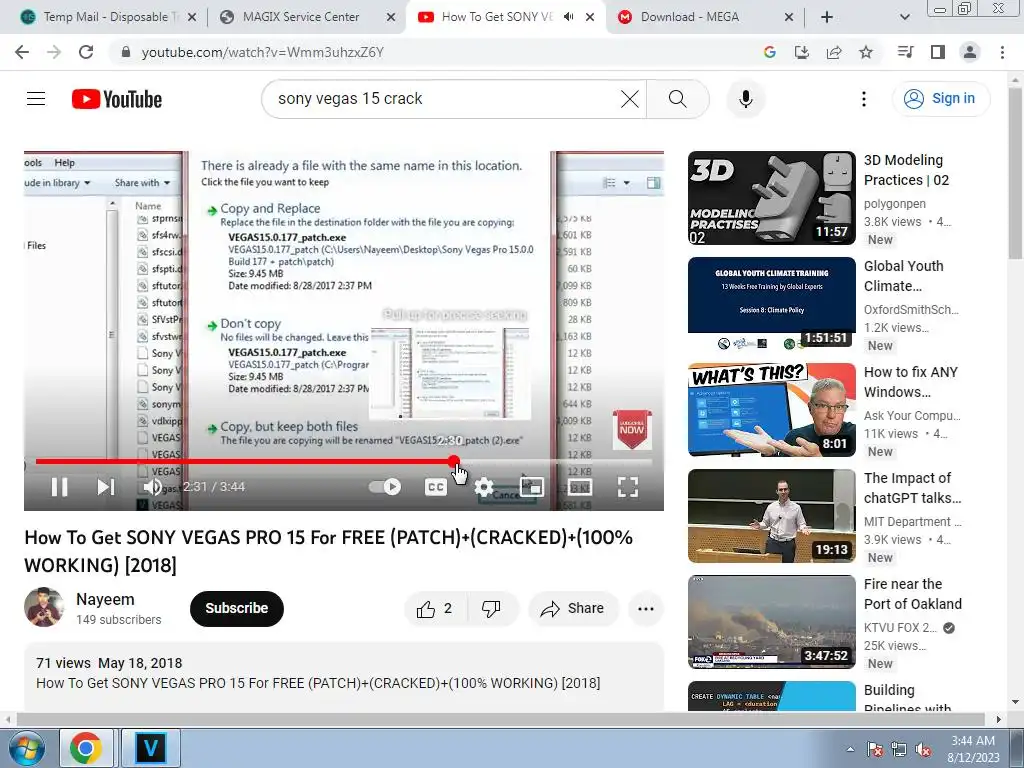
Task: Open Chrome three-dot menu
Action: (x=1002, y=52)
